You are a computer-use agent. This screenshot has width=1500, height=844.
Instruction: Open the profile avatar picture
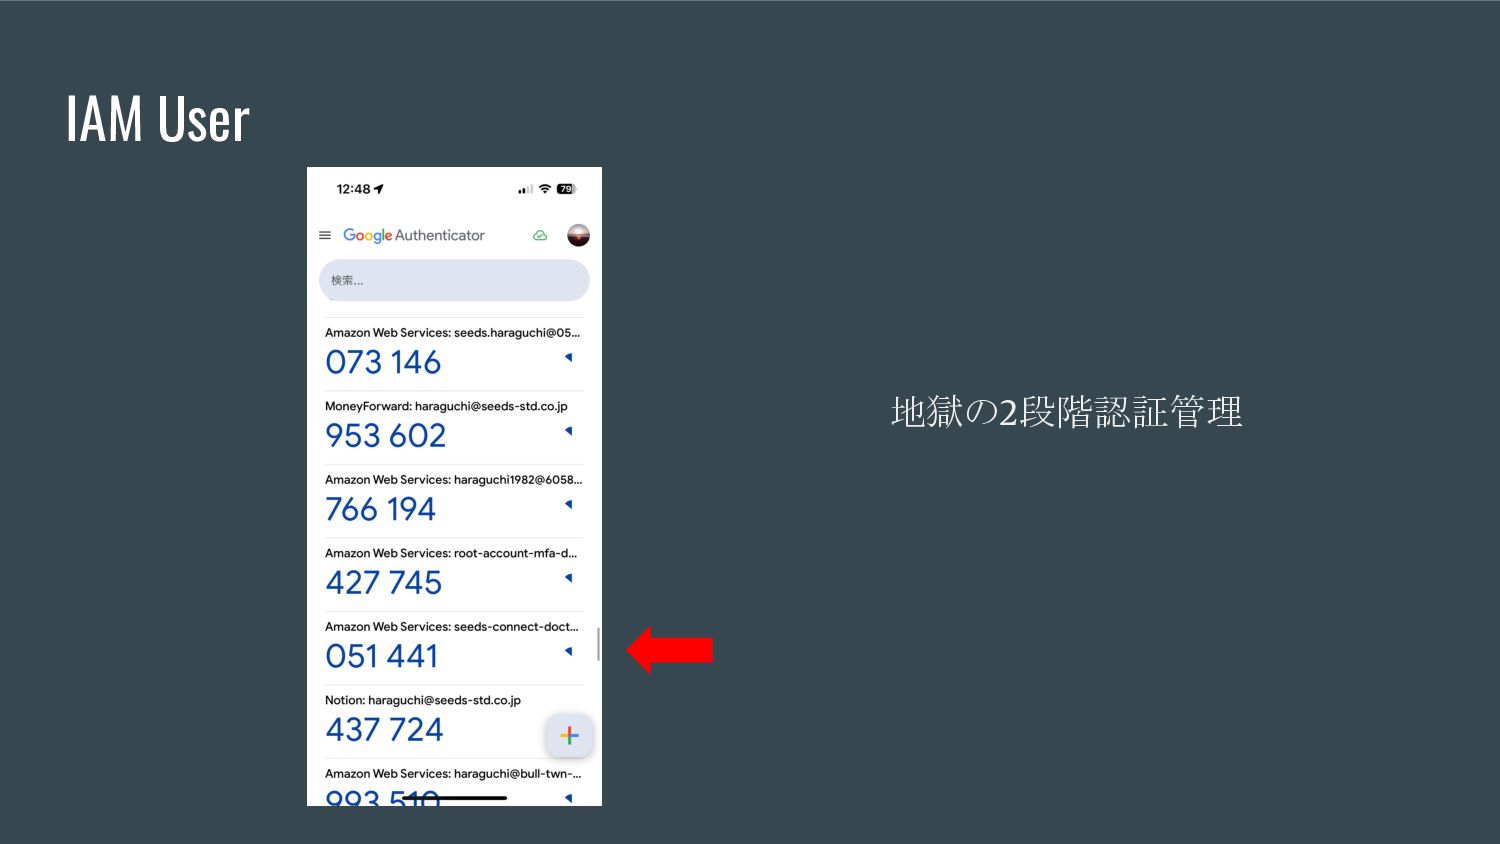point(578,235)
